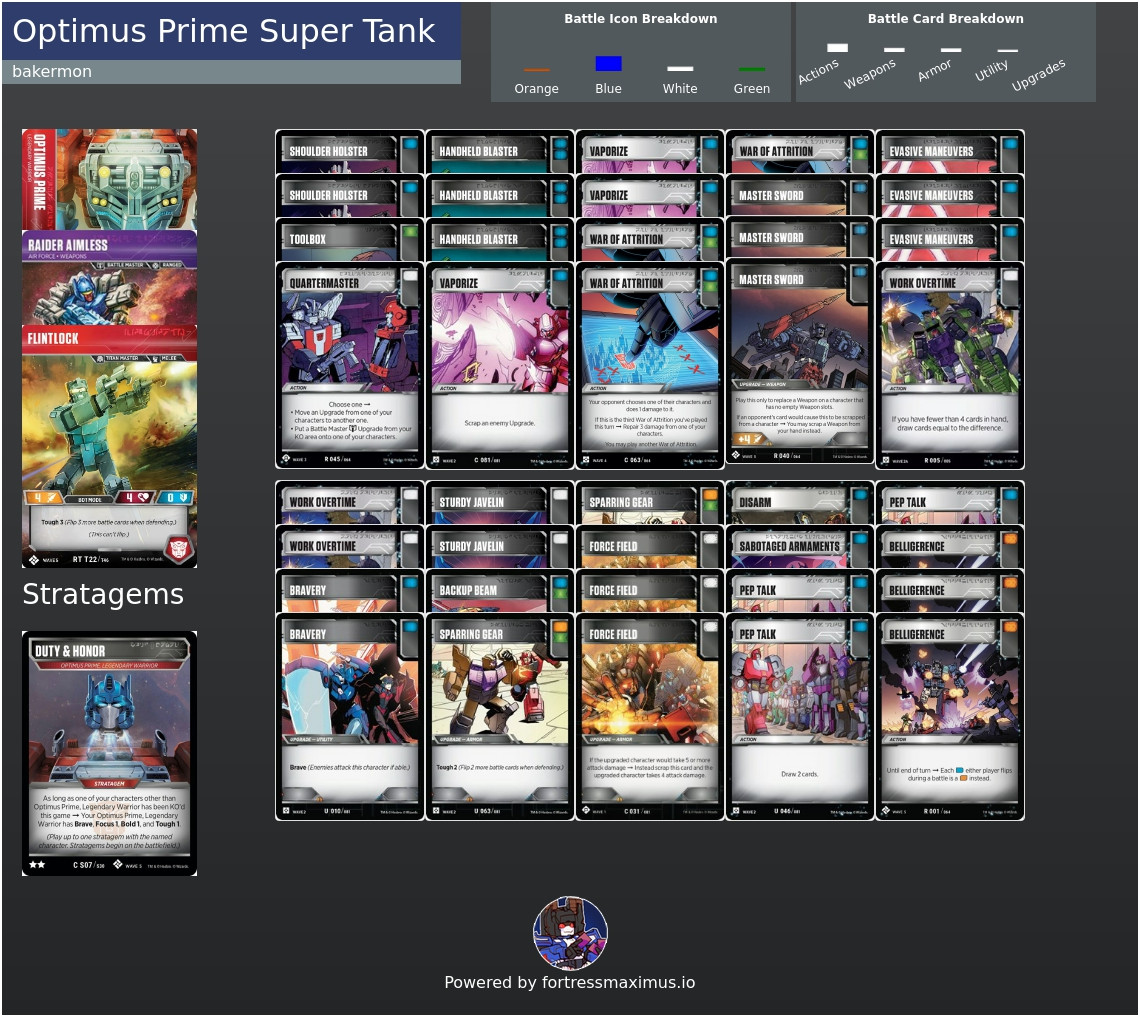Select the Backup Beam card header
This screenshot has height=1017, width=1140.
point(499,590)
